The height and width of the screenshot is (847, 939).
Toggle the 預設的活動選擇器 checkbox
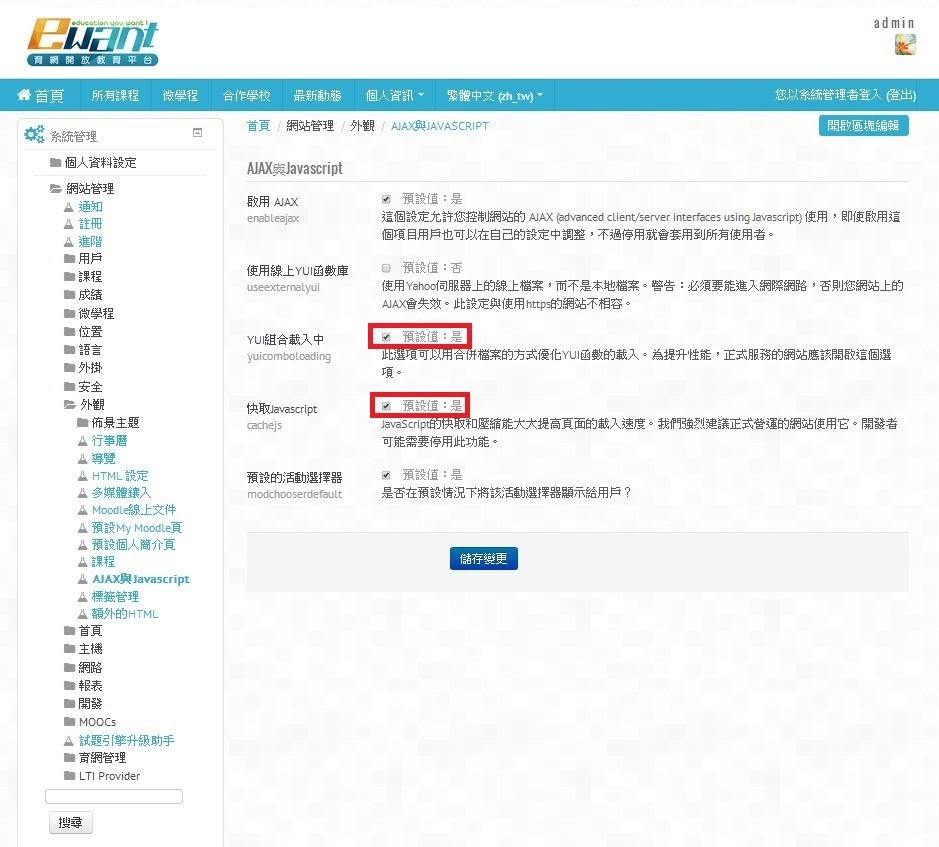386,475
